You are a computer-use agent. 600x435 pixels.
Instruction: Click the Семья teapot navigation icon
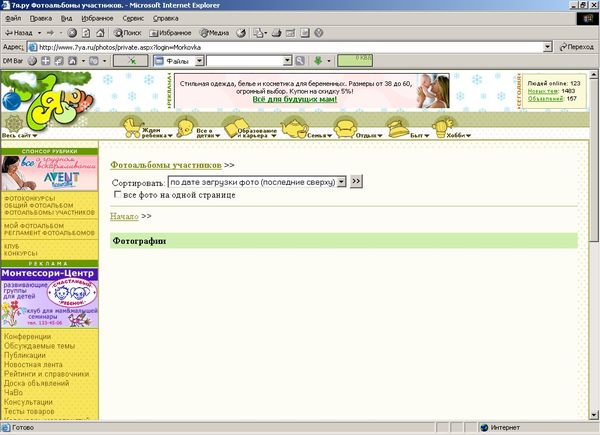pyautogui.click(x=293, y=126)
